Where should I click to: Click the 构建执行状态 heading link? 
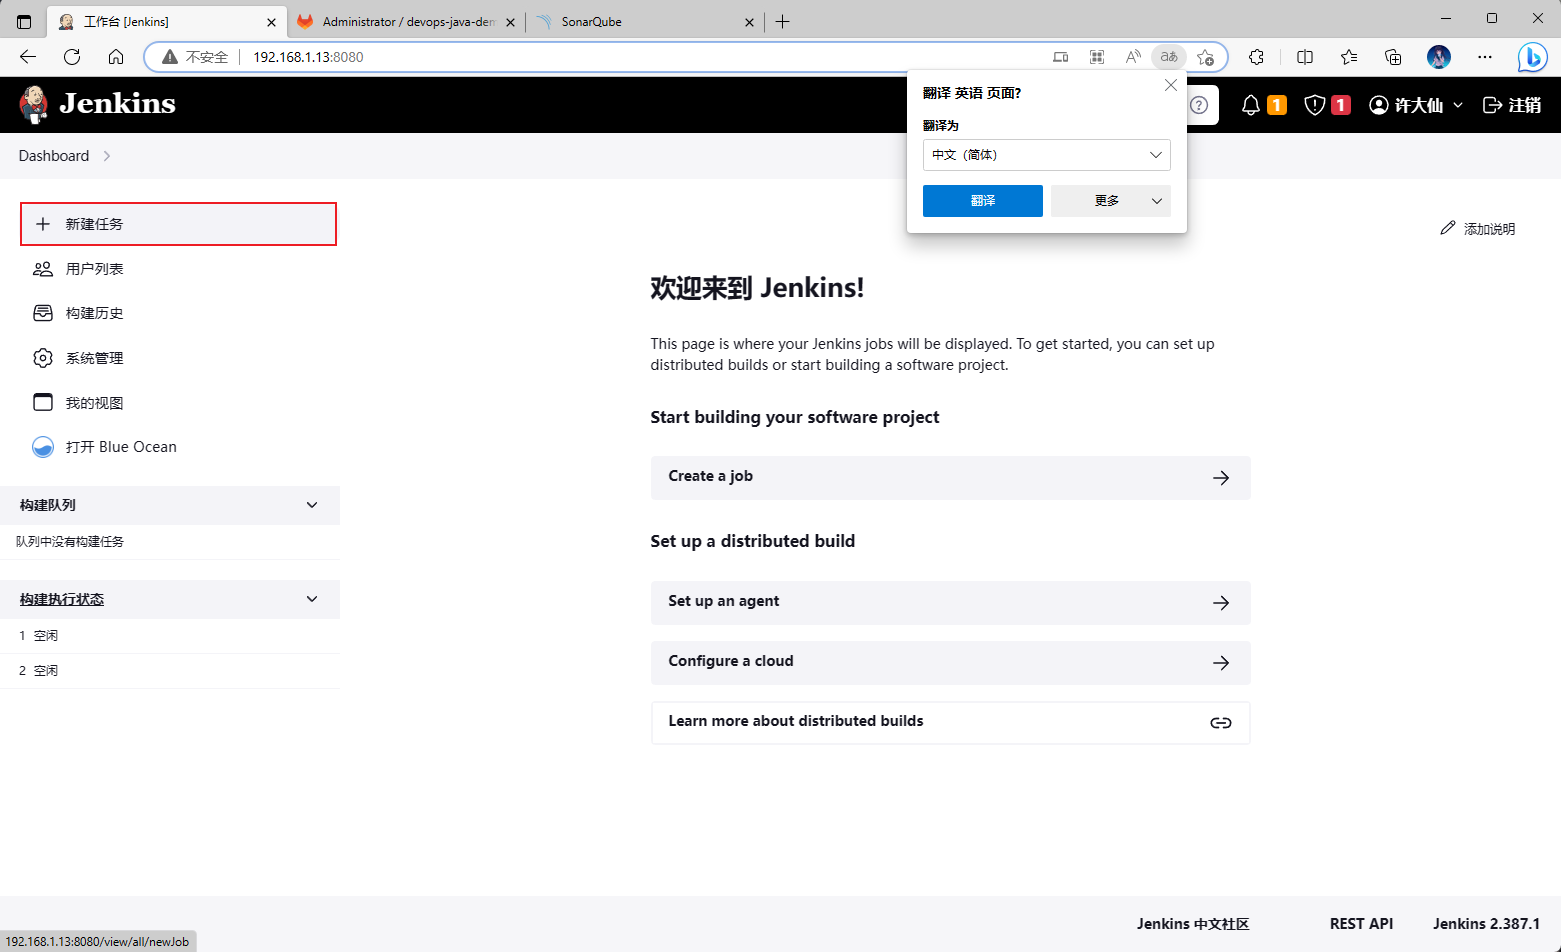(62, 599)
